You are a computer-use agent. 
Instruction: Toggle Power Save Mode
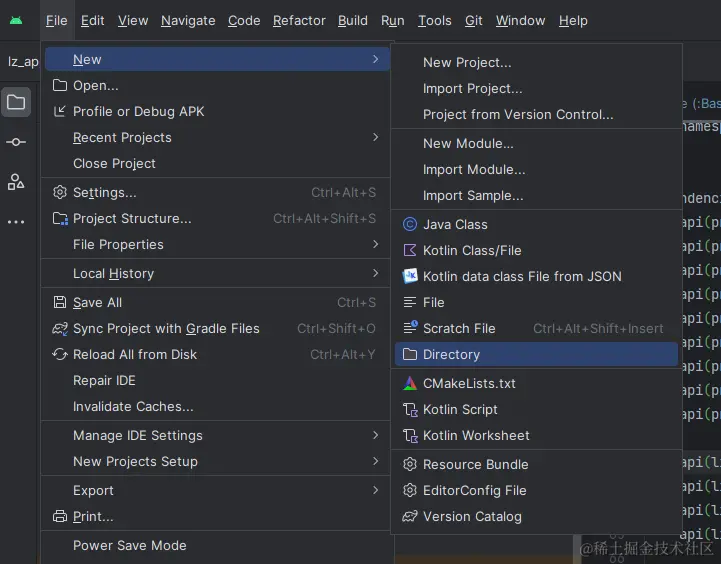tap(130, 546)
